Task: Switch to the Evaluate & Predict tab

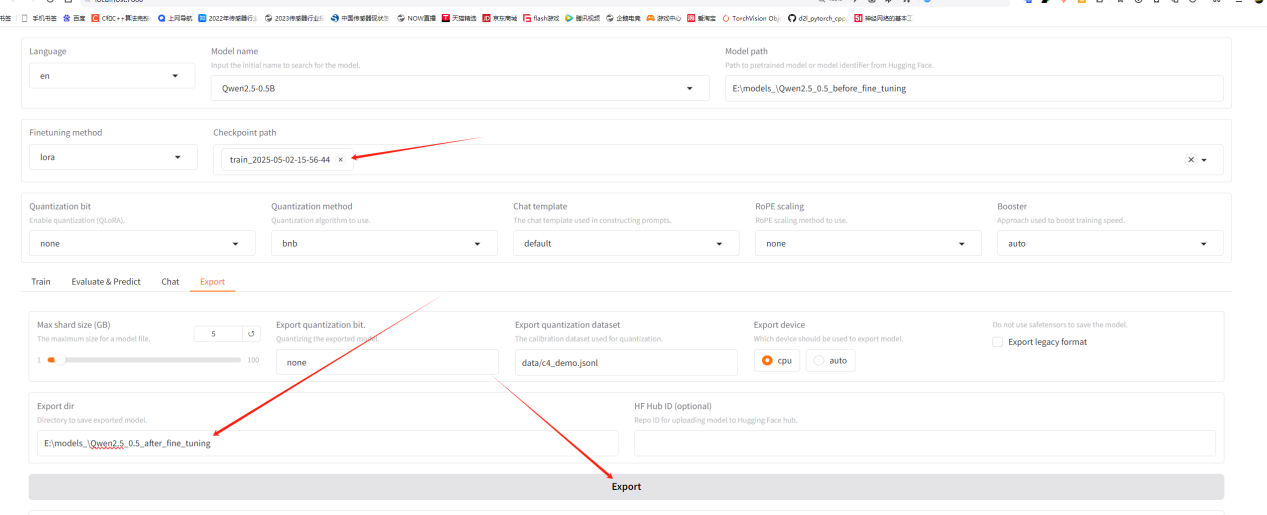Action: 106,282
